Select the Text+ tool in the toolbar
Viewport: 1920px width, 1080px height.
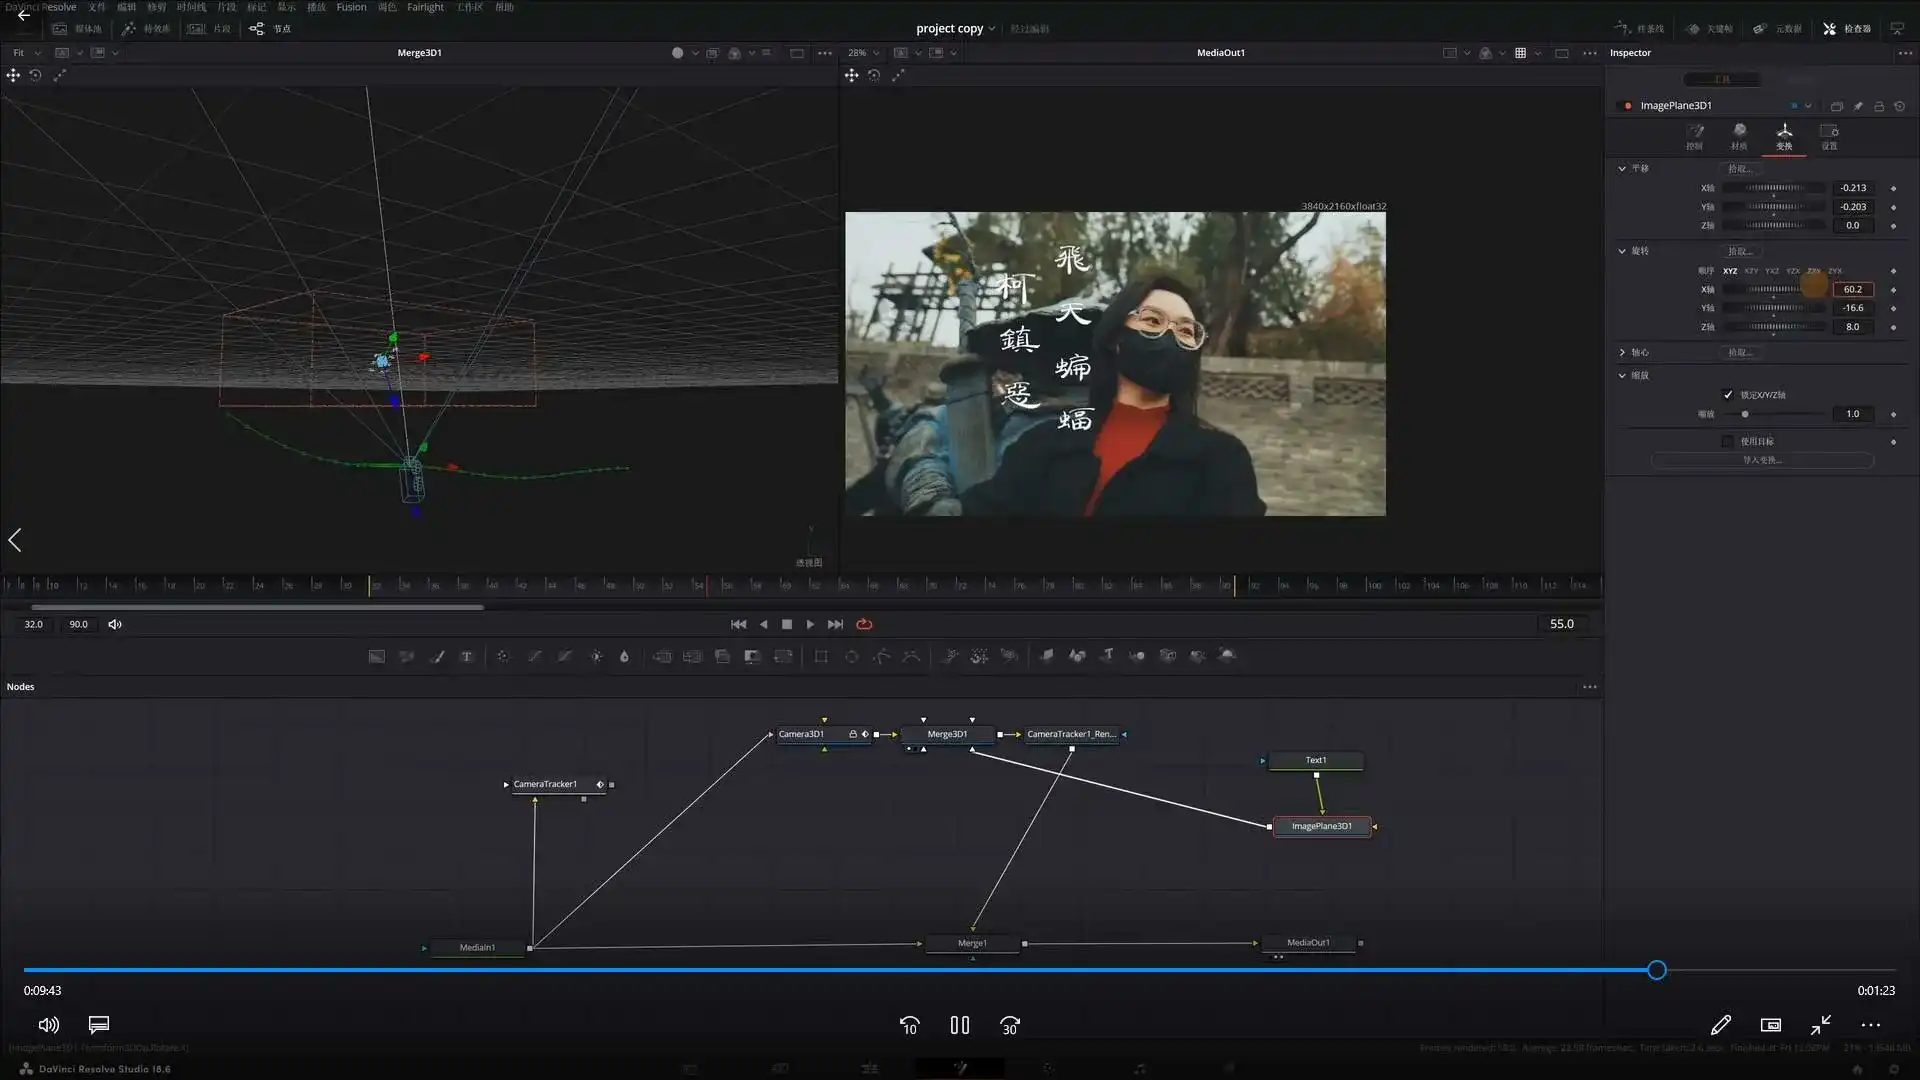(466, 657)
